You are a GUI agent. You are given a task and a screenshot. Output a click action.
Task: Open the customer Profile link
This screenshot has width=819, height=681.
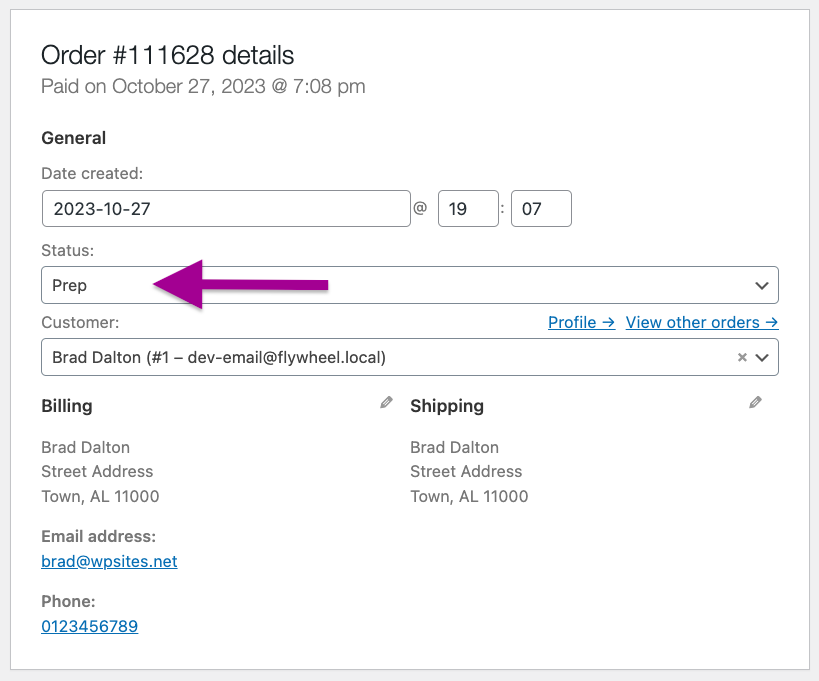coord(581,322)
